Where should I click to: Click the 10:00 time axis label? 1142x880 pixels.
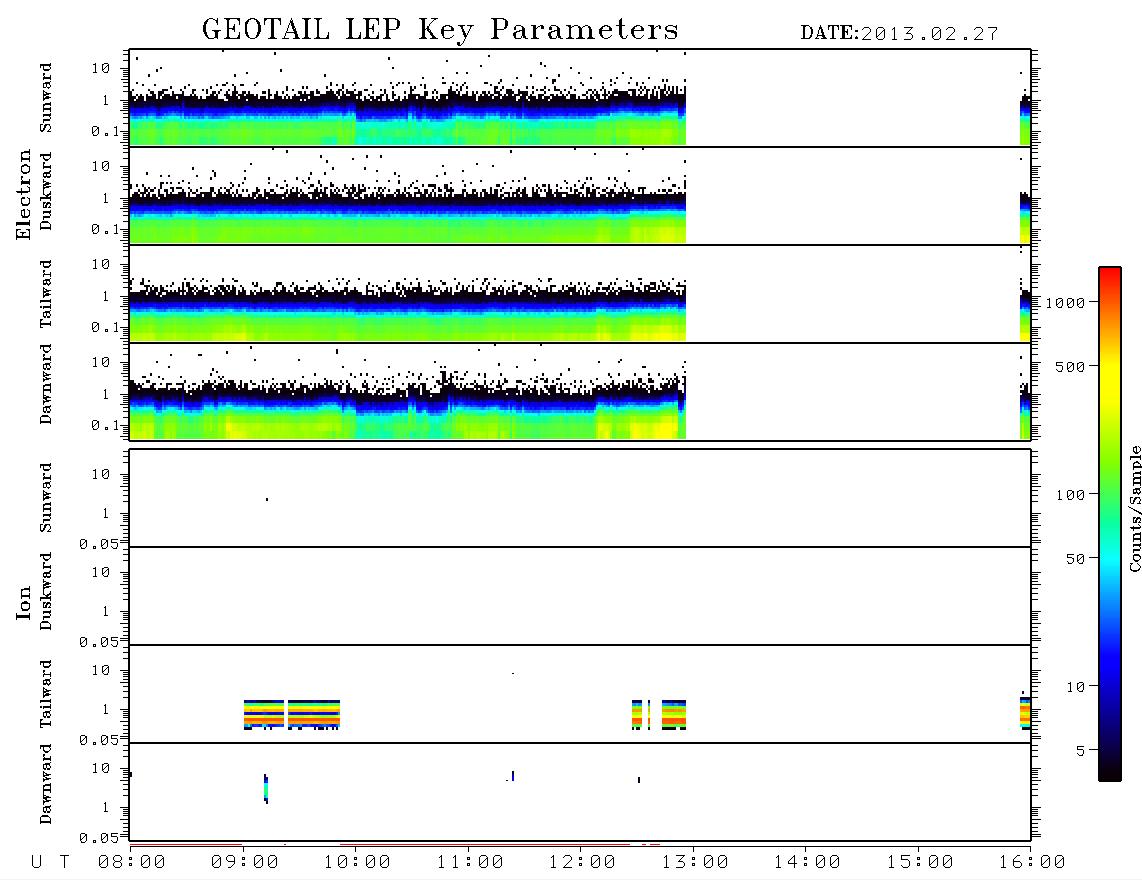[357, 863]
